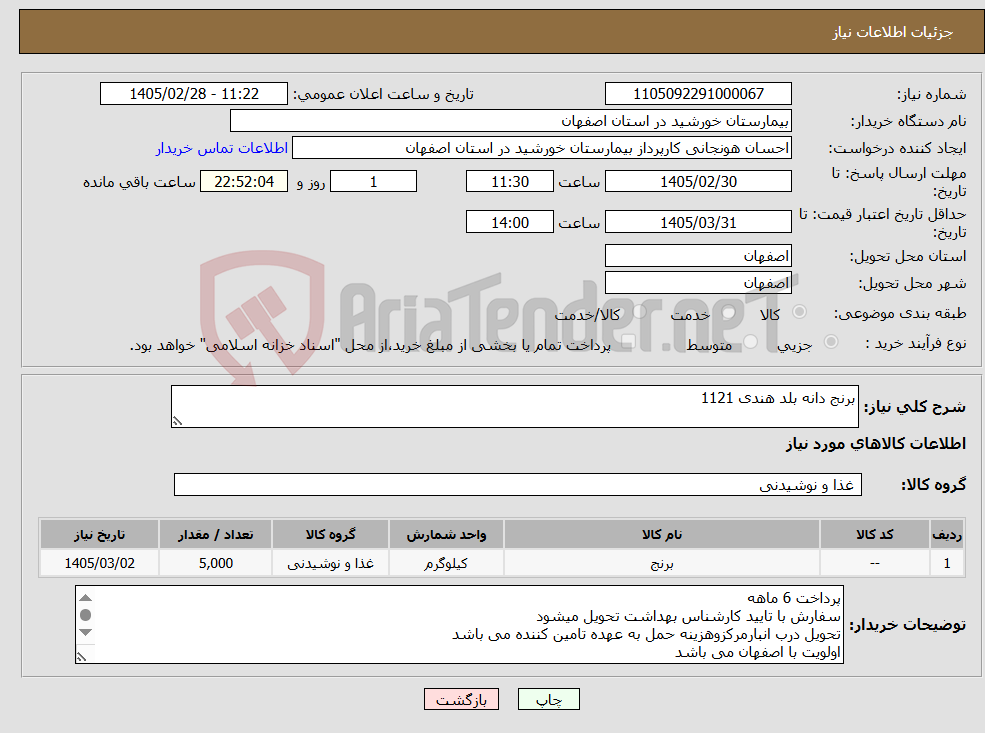Click the remaining days field showing 1
This screenshot has width=985, height=733.
(373, 182)
